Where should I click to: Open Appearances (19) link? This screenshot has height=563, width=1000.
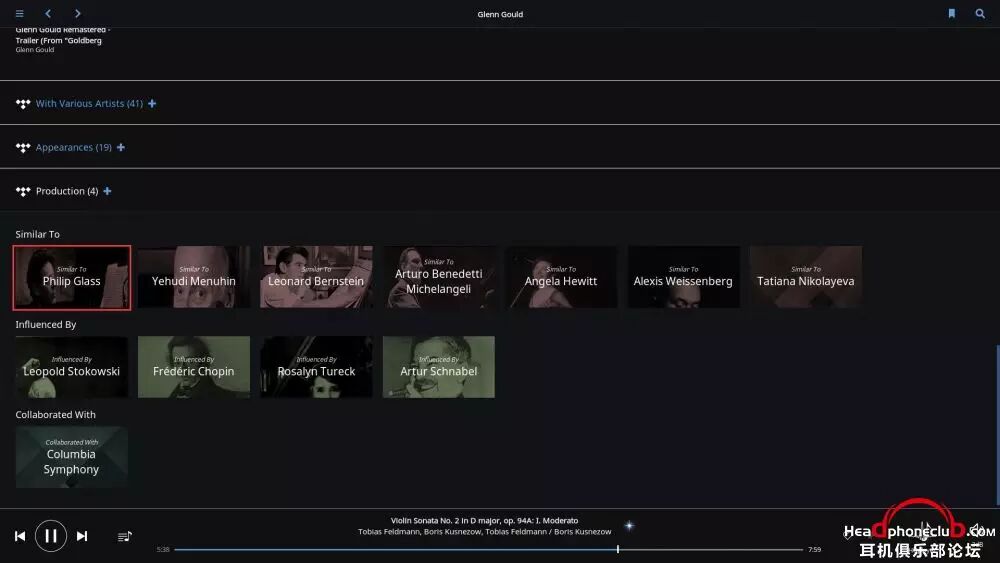[73, 147]
